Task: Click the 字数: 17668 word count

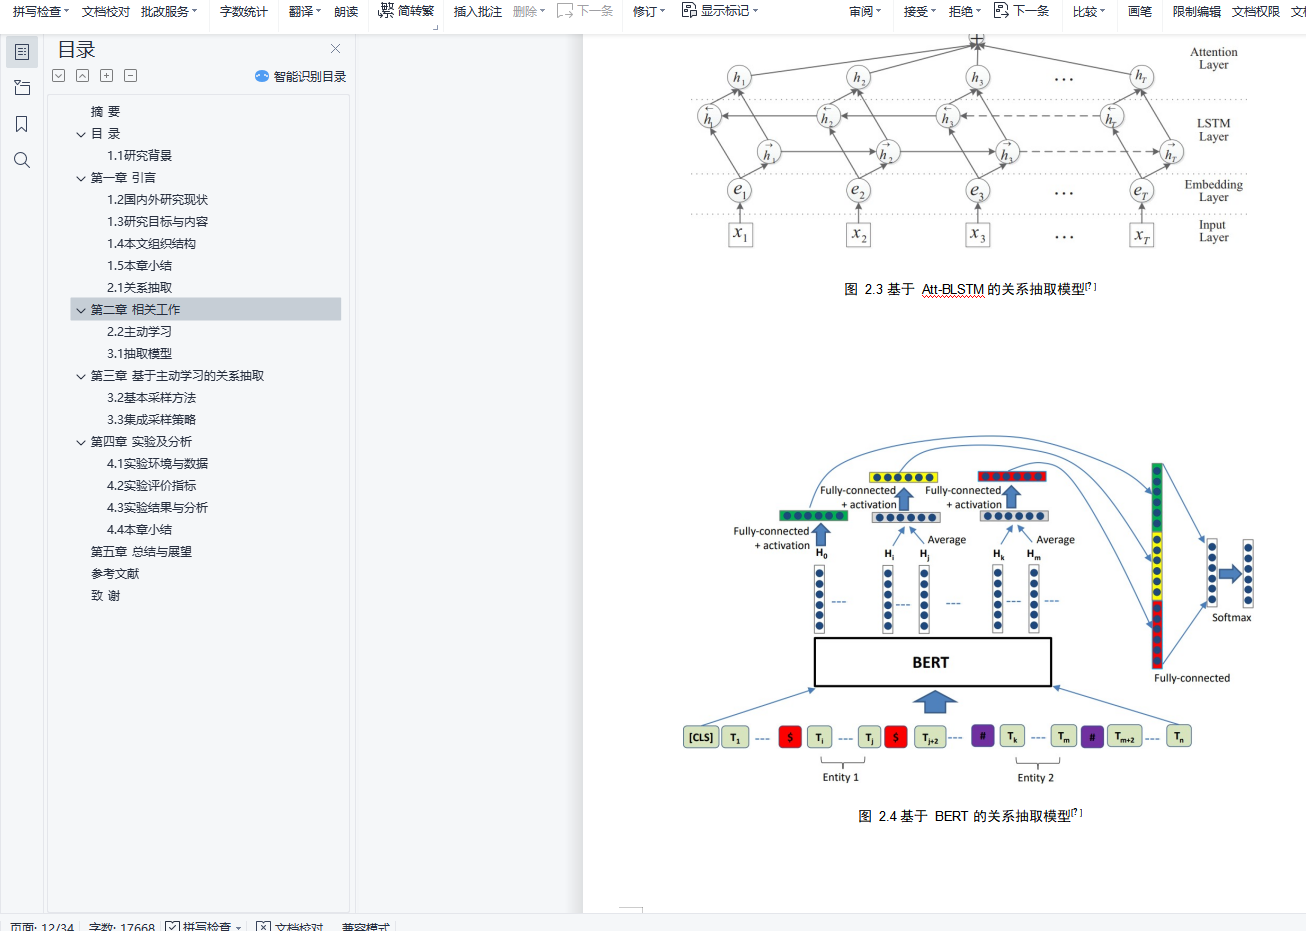Action: pyautogui.click(x=122, y=927)
